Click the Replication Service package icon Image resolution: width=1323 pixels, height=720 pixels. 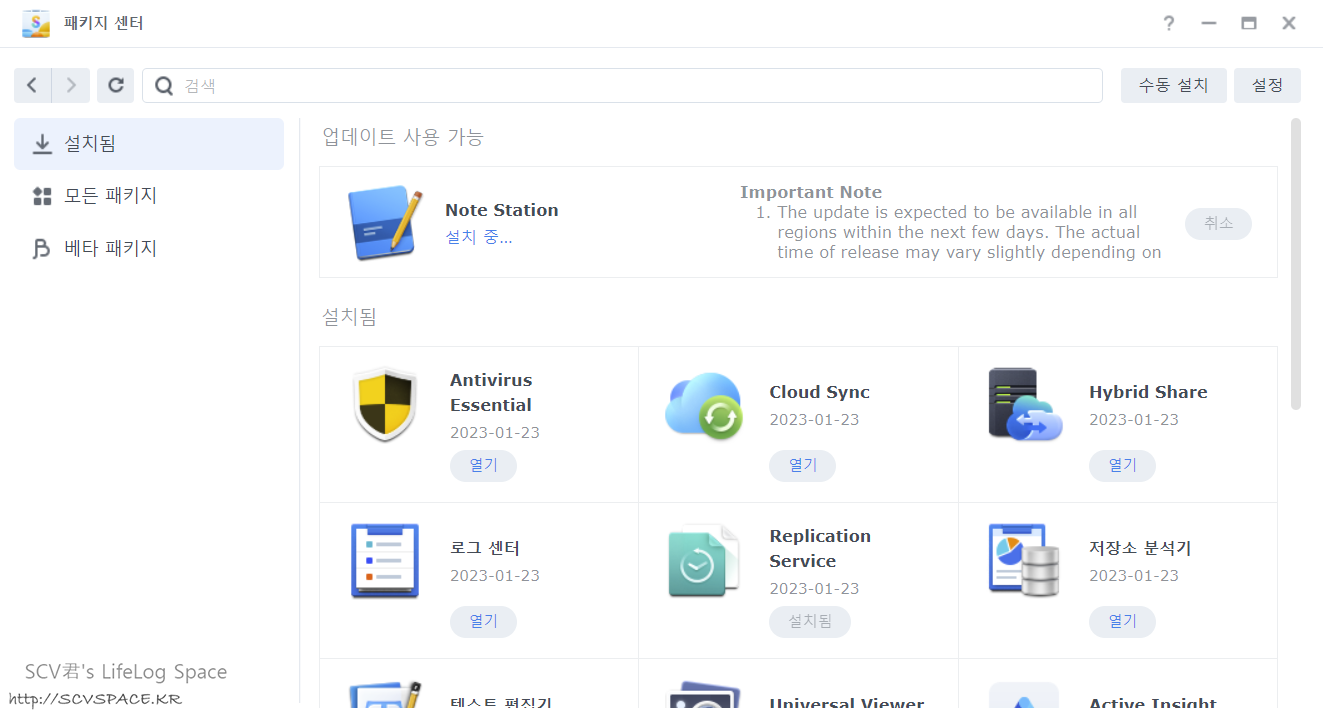pos(704,561)
